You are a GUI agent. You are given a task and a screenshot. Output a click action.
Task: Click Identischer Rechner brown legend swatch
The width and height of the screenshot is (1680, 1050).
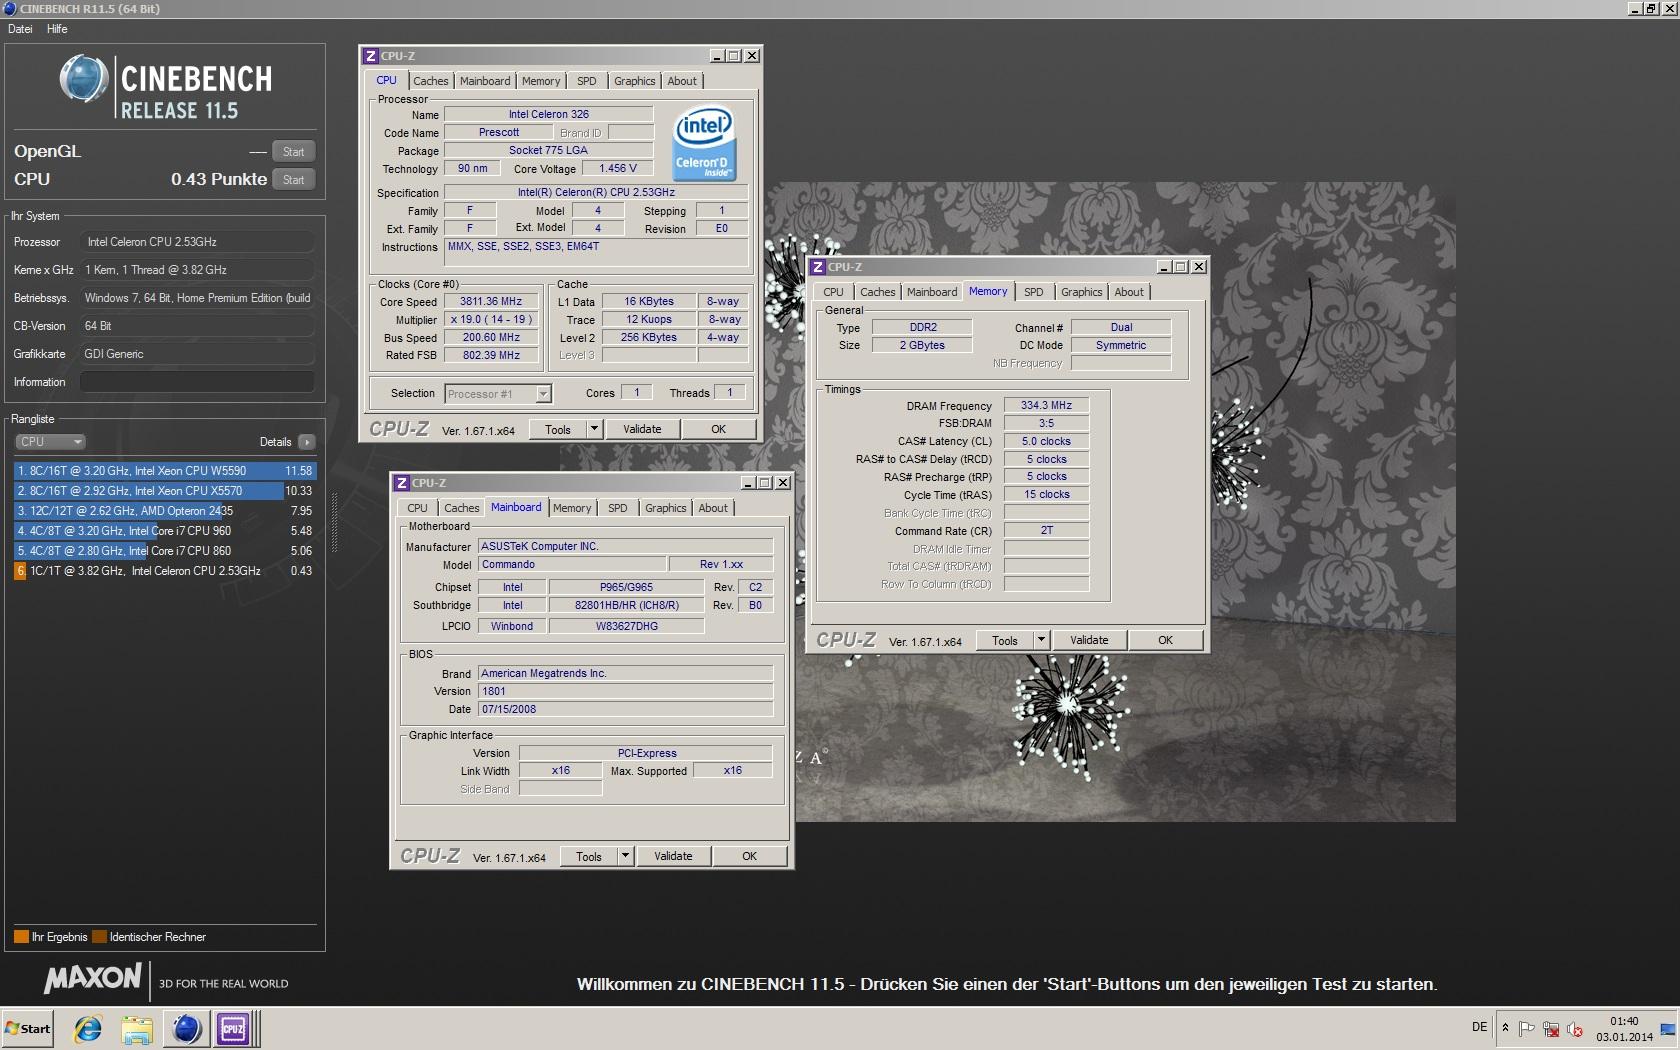point(99,937)
